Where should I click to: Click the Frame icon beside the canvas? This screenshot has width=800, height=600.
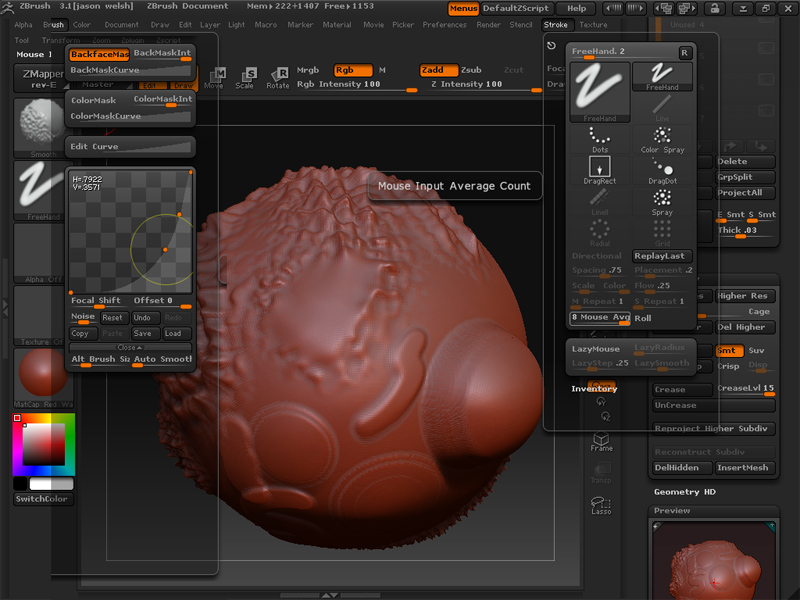point(602,441)
